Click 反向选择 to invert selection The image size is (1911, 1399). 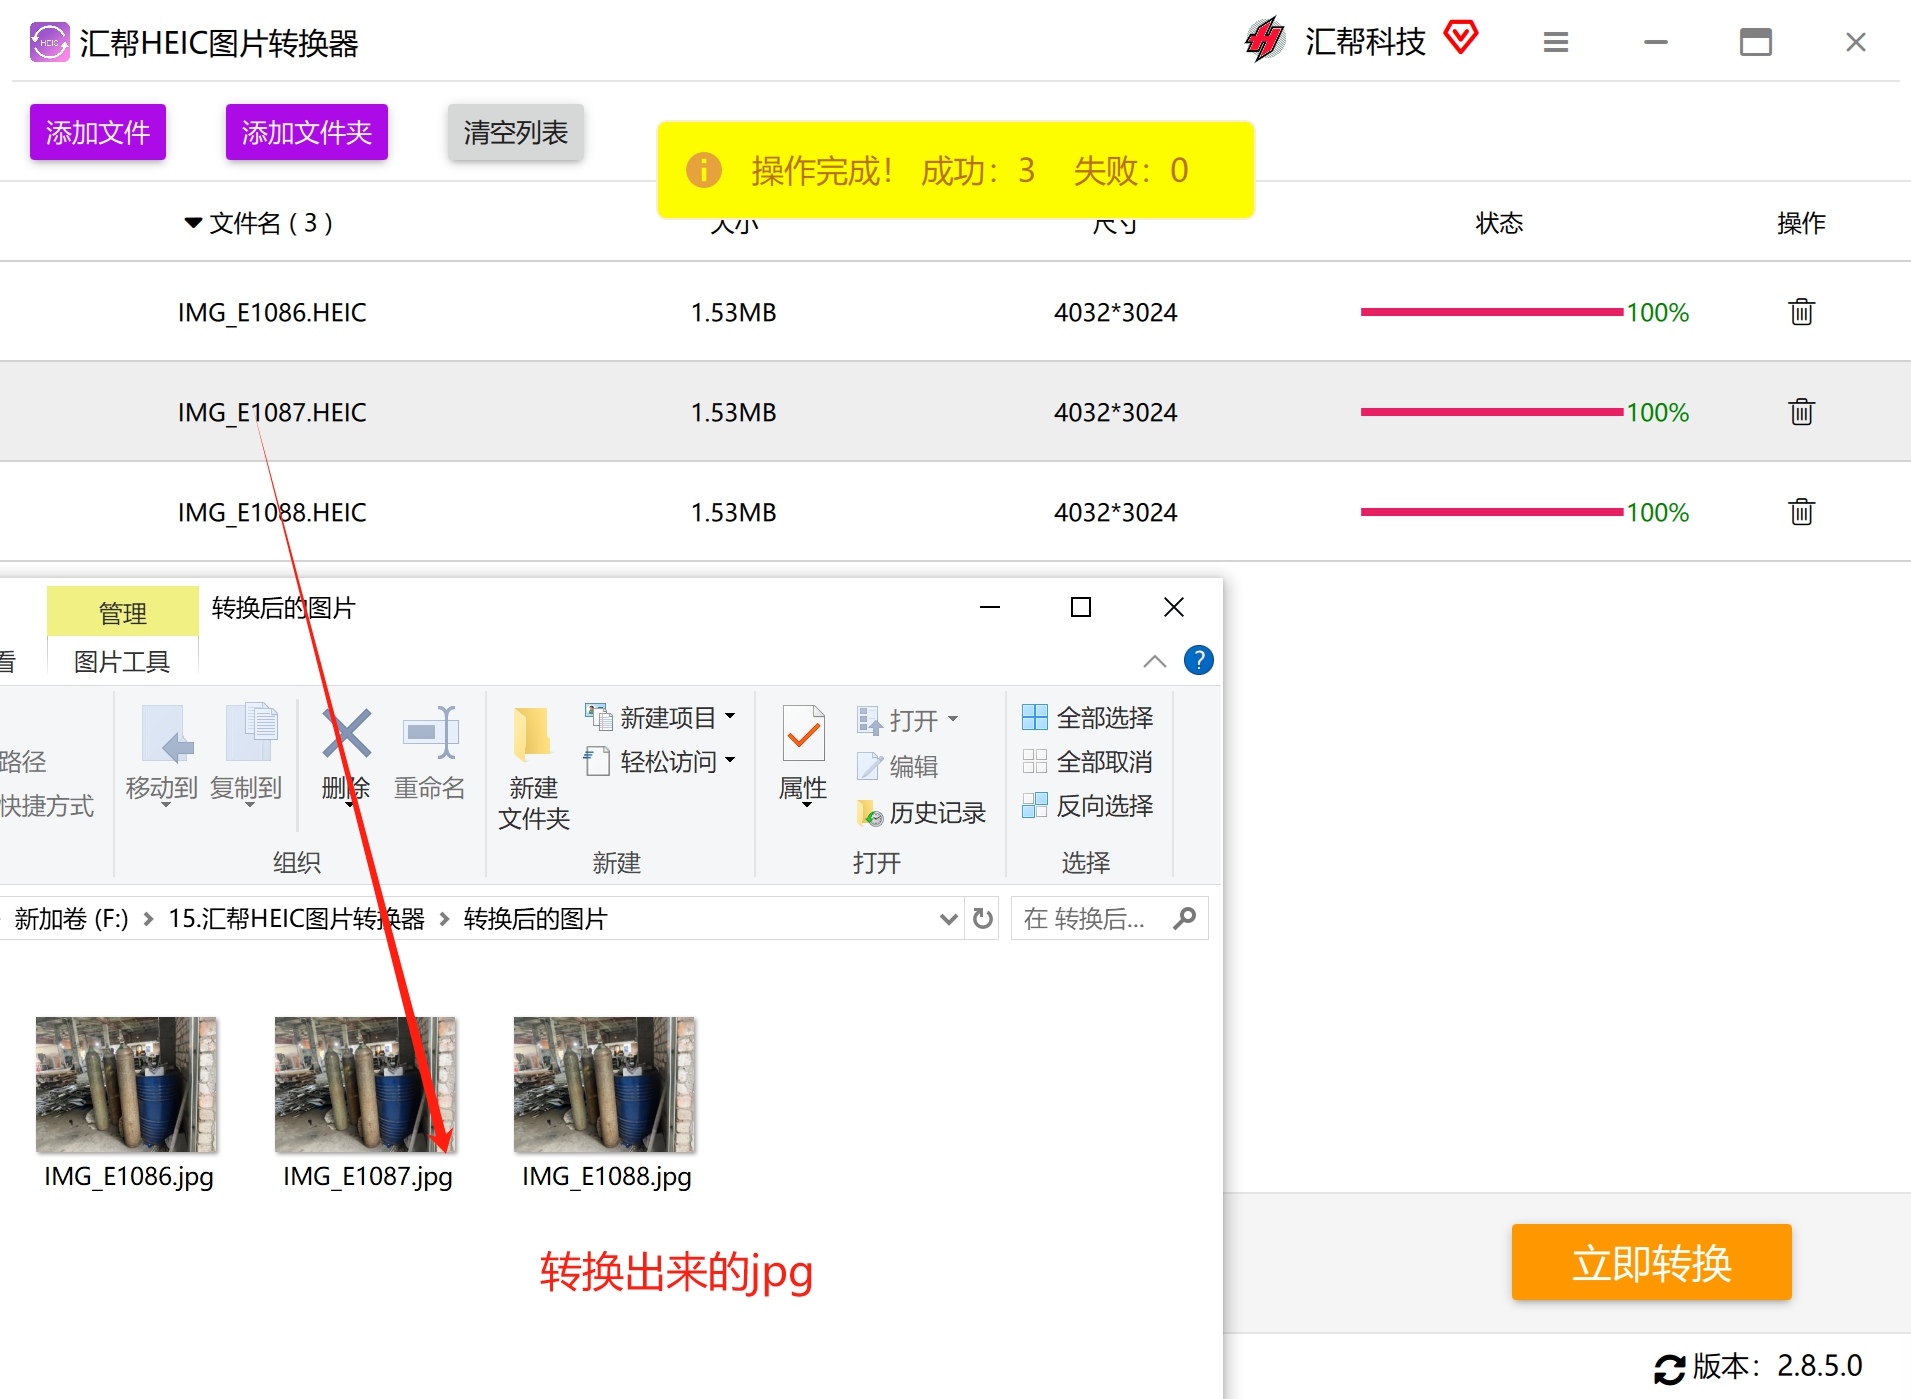tap(1088, 806)
